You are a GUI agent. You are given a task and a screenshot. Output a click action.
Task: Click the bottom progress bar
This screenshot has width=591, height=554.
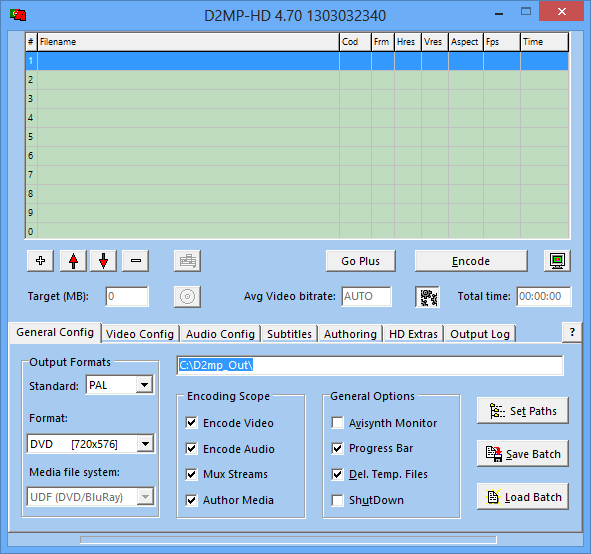288,540
